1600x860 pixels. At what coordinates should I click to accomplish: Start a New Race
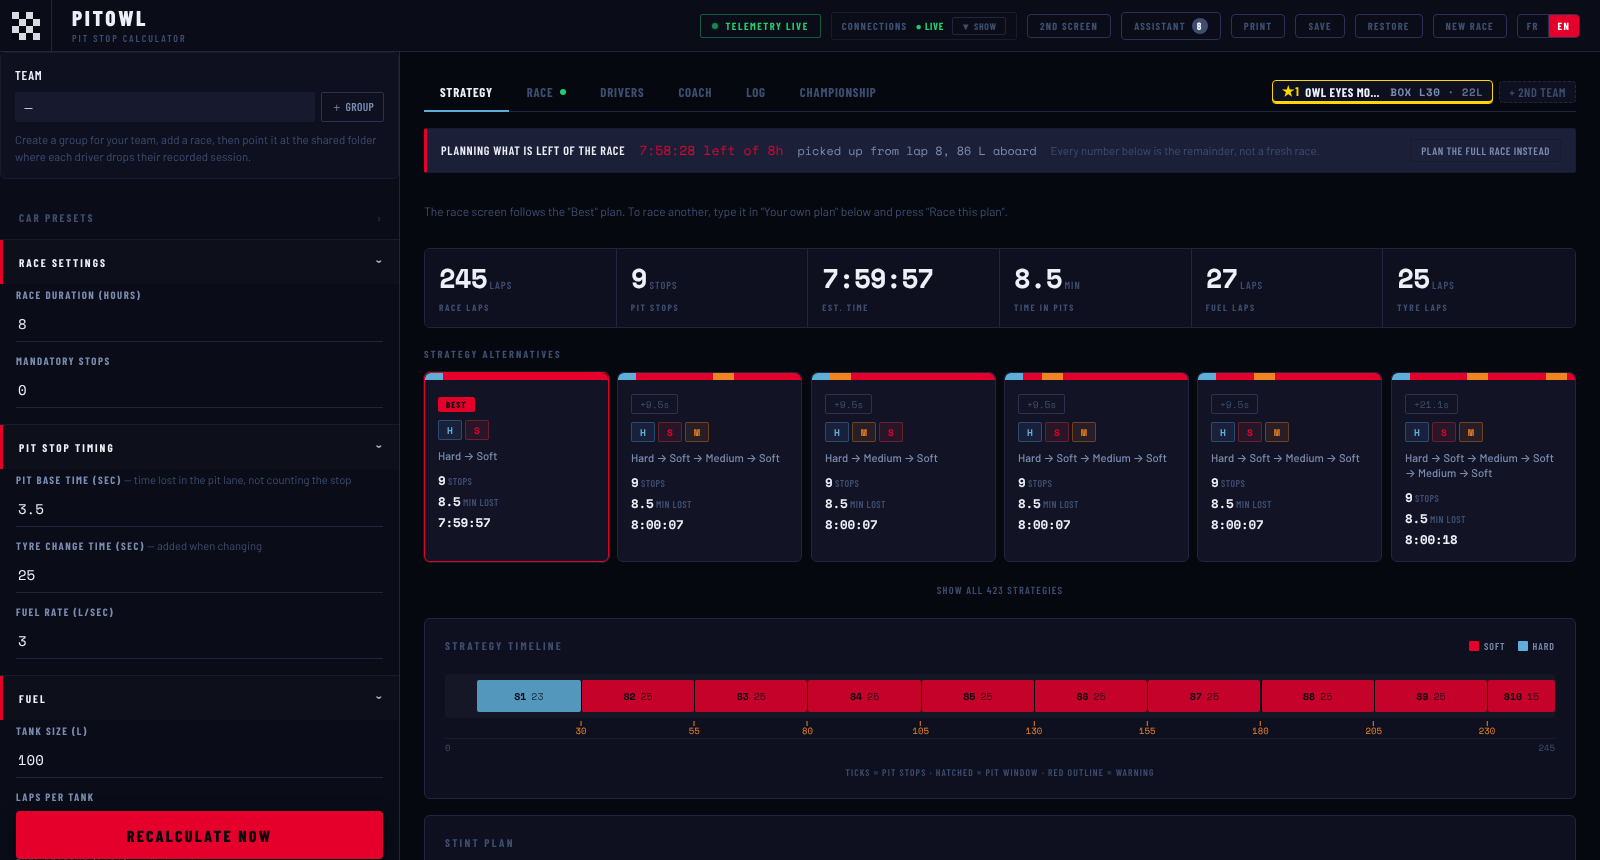(x=1469, y=26)
